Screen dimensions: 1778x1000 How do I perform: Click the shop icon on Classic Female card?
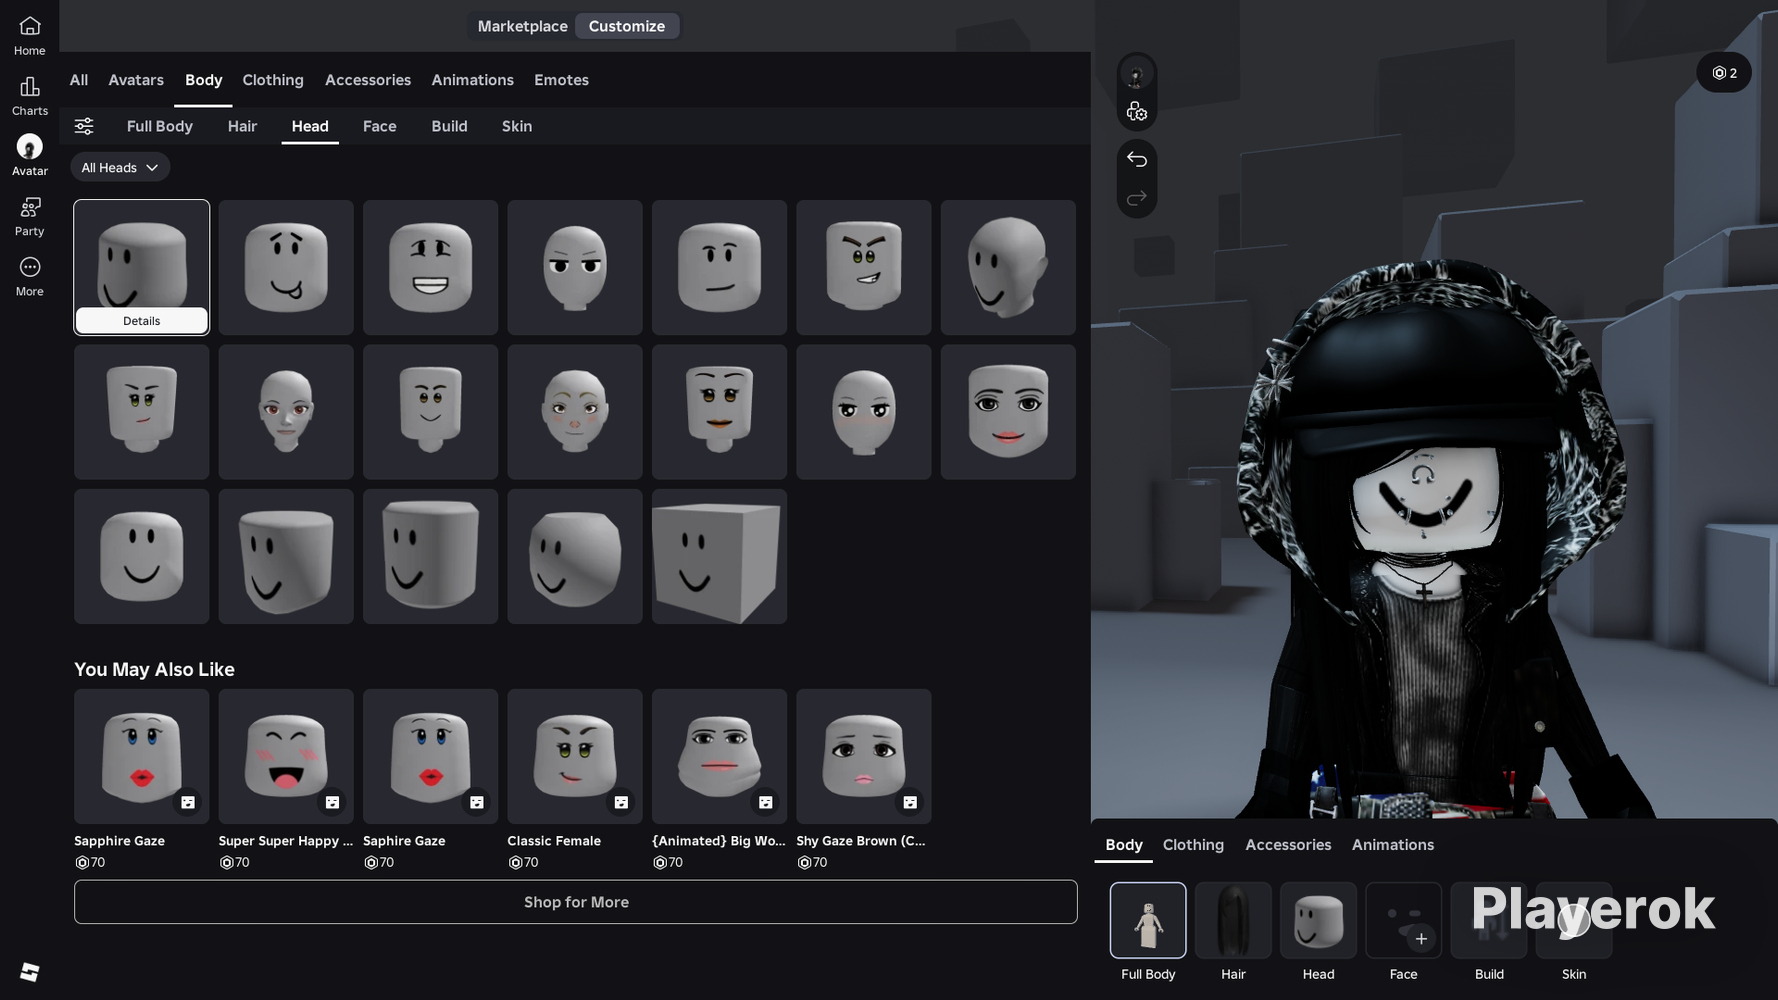[621, 802]
